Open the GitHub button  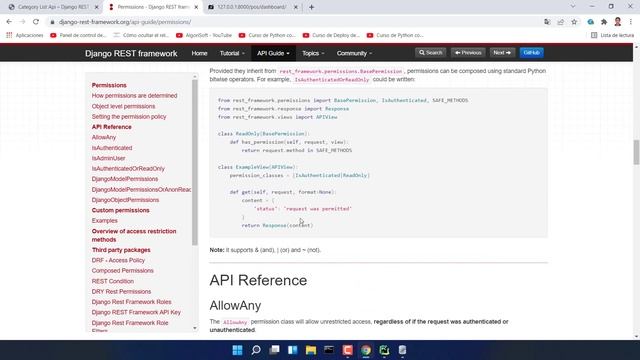pos(531,53)
